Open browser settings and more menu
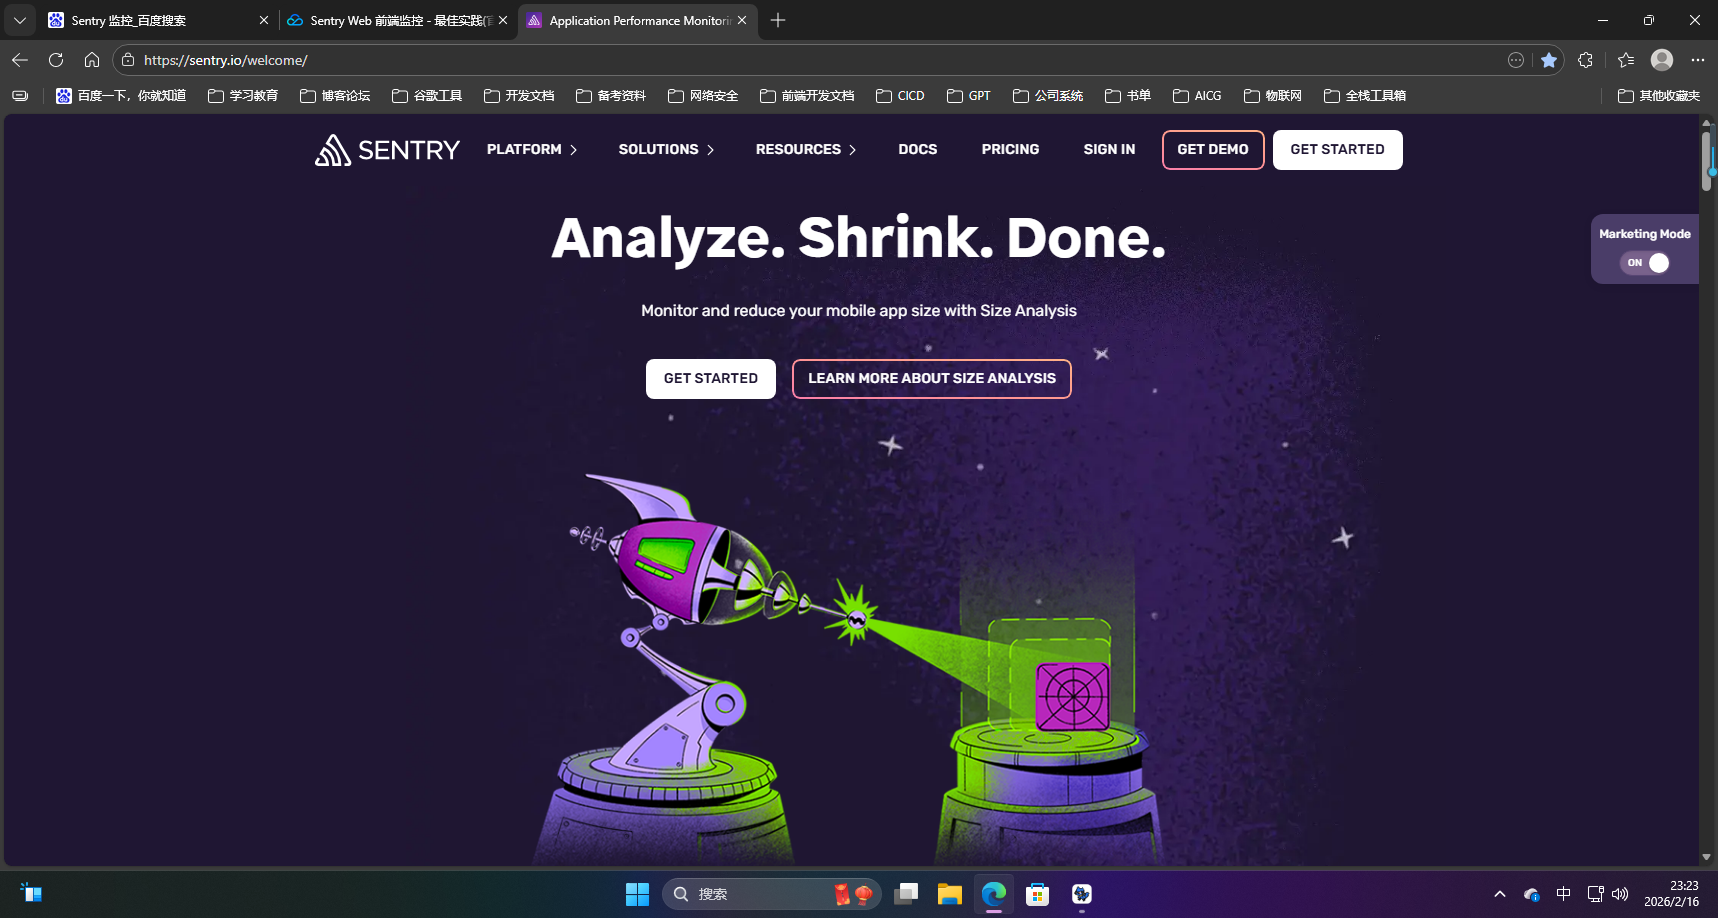This screenshot has width=1718, height=918. click(x=1698, y=60)
